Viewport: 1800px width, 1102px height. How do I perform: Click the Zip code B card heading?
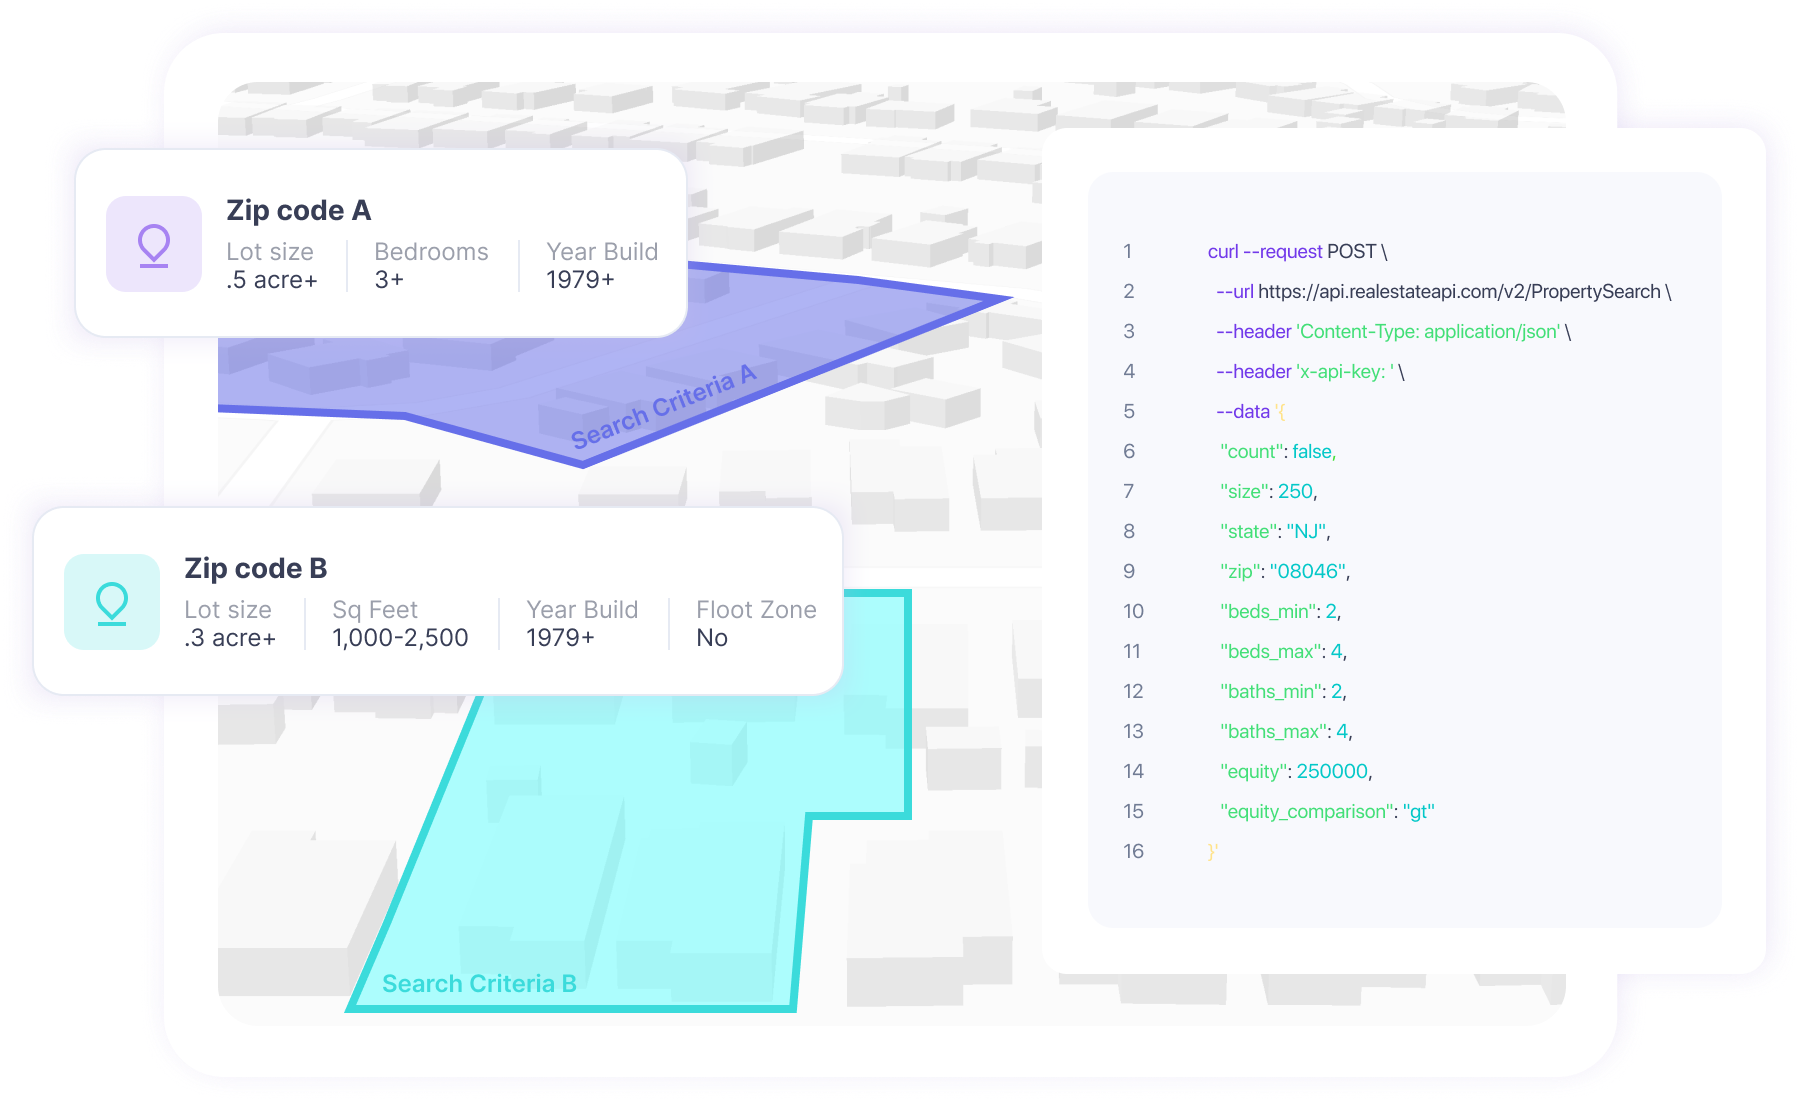point(256,567)
